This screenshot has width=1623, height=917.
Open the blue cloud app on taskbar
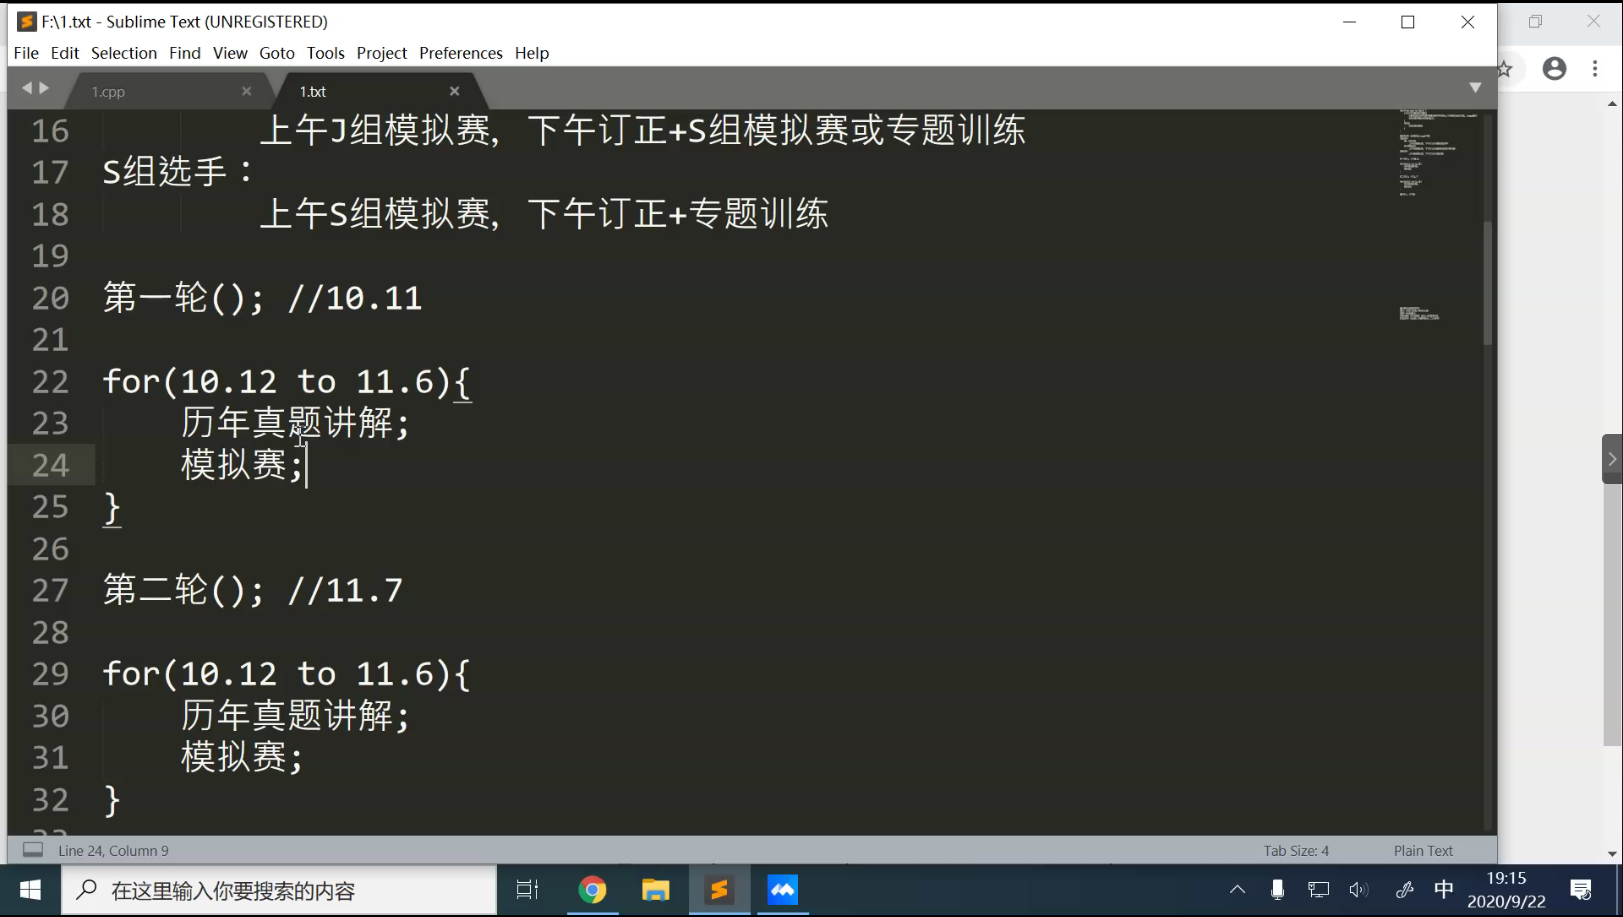(x=783, y=890)
